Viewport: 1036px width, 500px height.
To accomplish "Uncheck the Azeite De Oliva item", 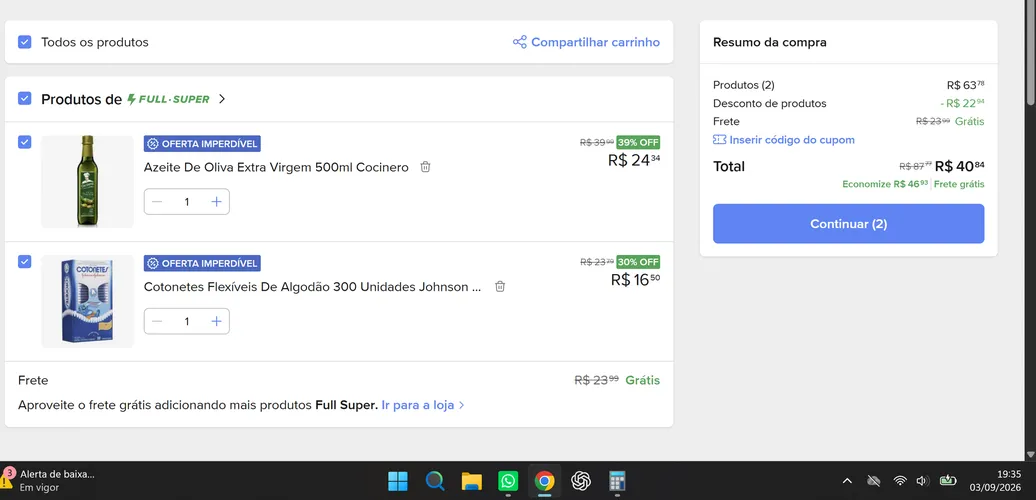I will (24, 142).
